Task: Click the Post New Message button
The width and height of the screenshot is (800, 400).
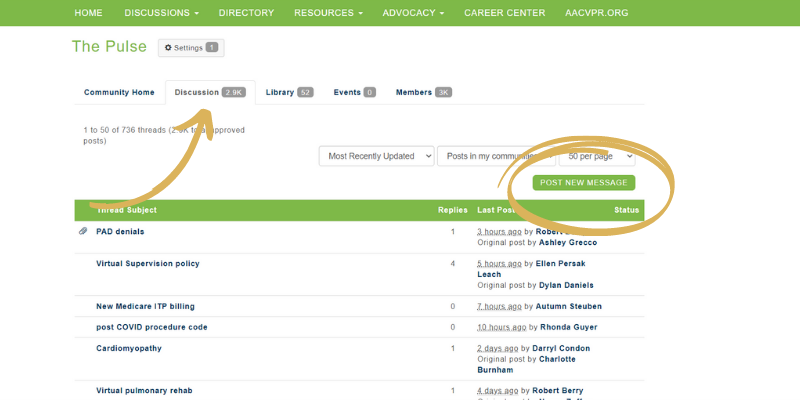Action: pyautogui.click(x=583, y=183)
